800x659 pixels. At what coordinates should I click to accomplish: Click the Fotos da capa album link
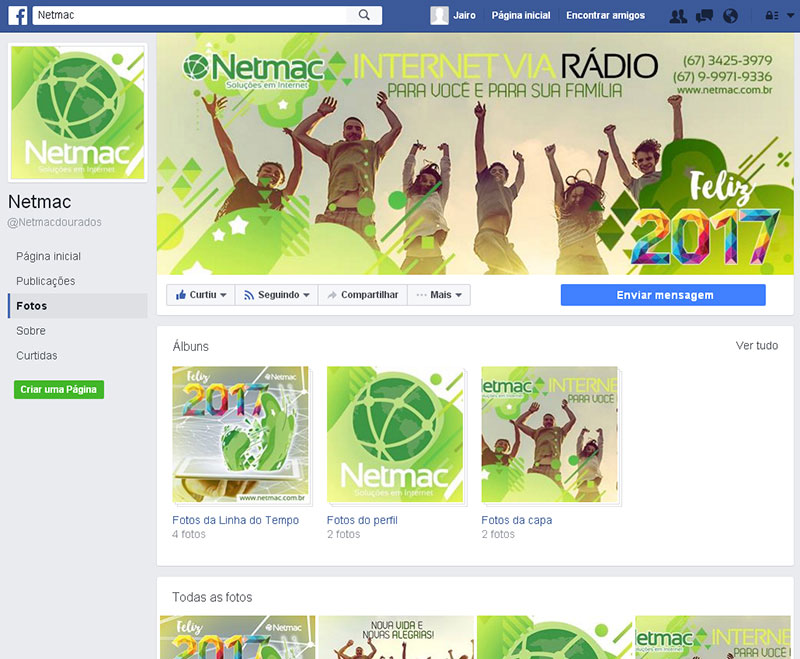tap(516, 520)
